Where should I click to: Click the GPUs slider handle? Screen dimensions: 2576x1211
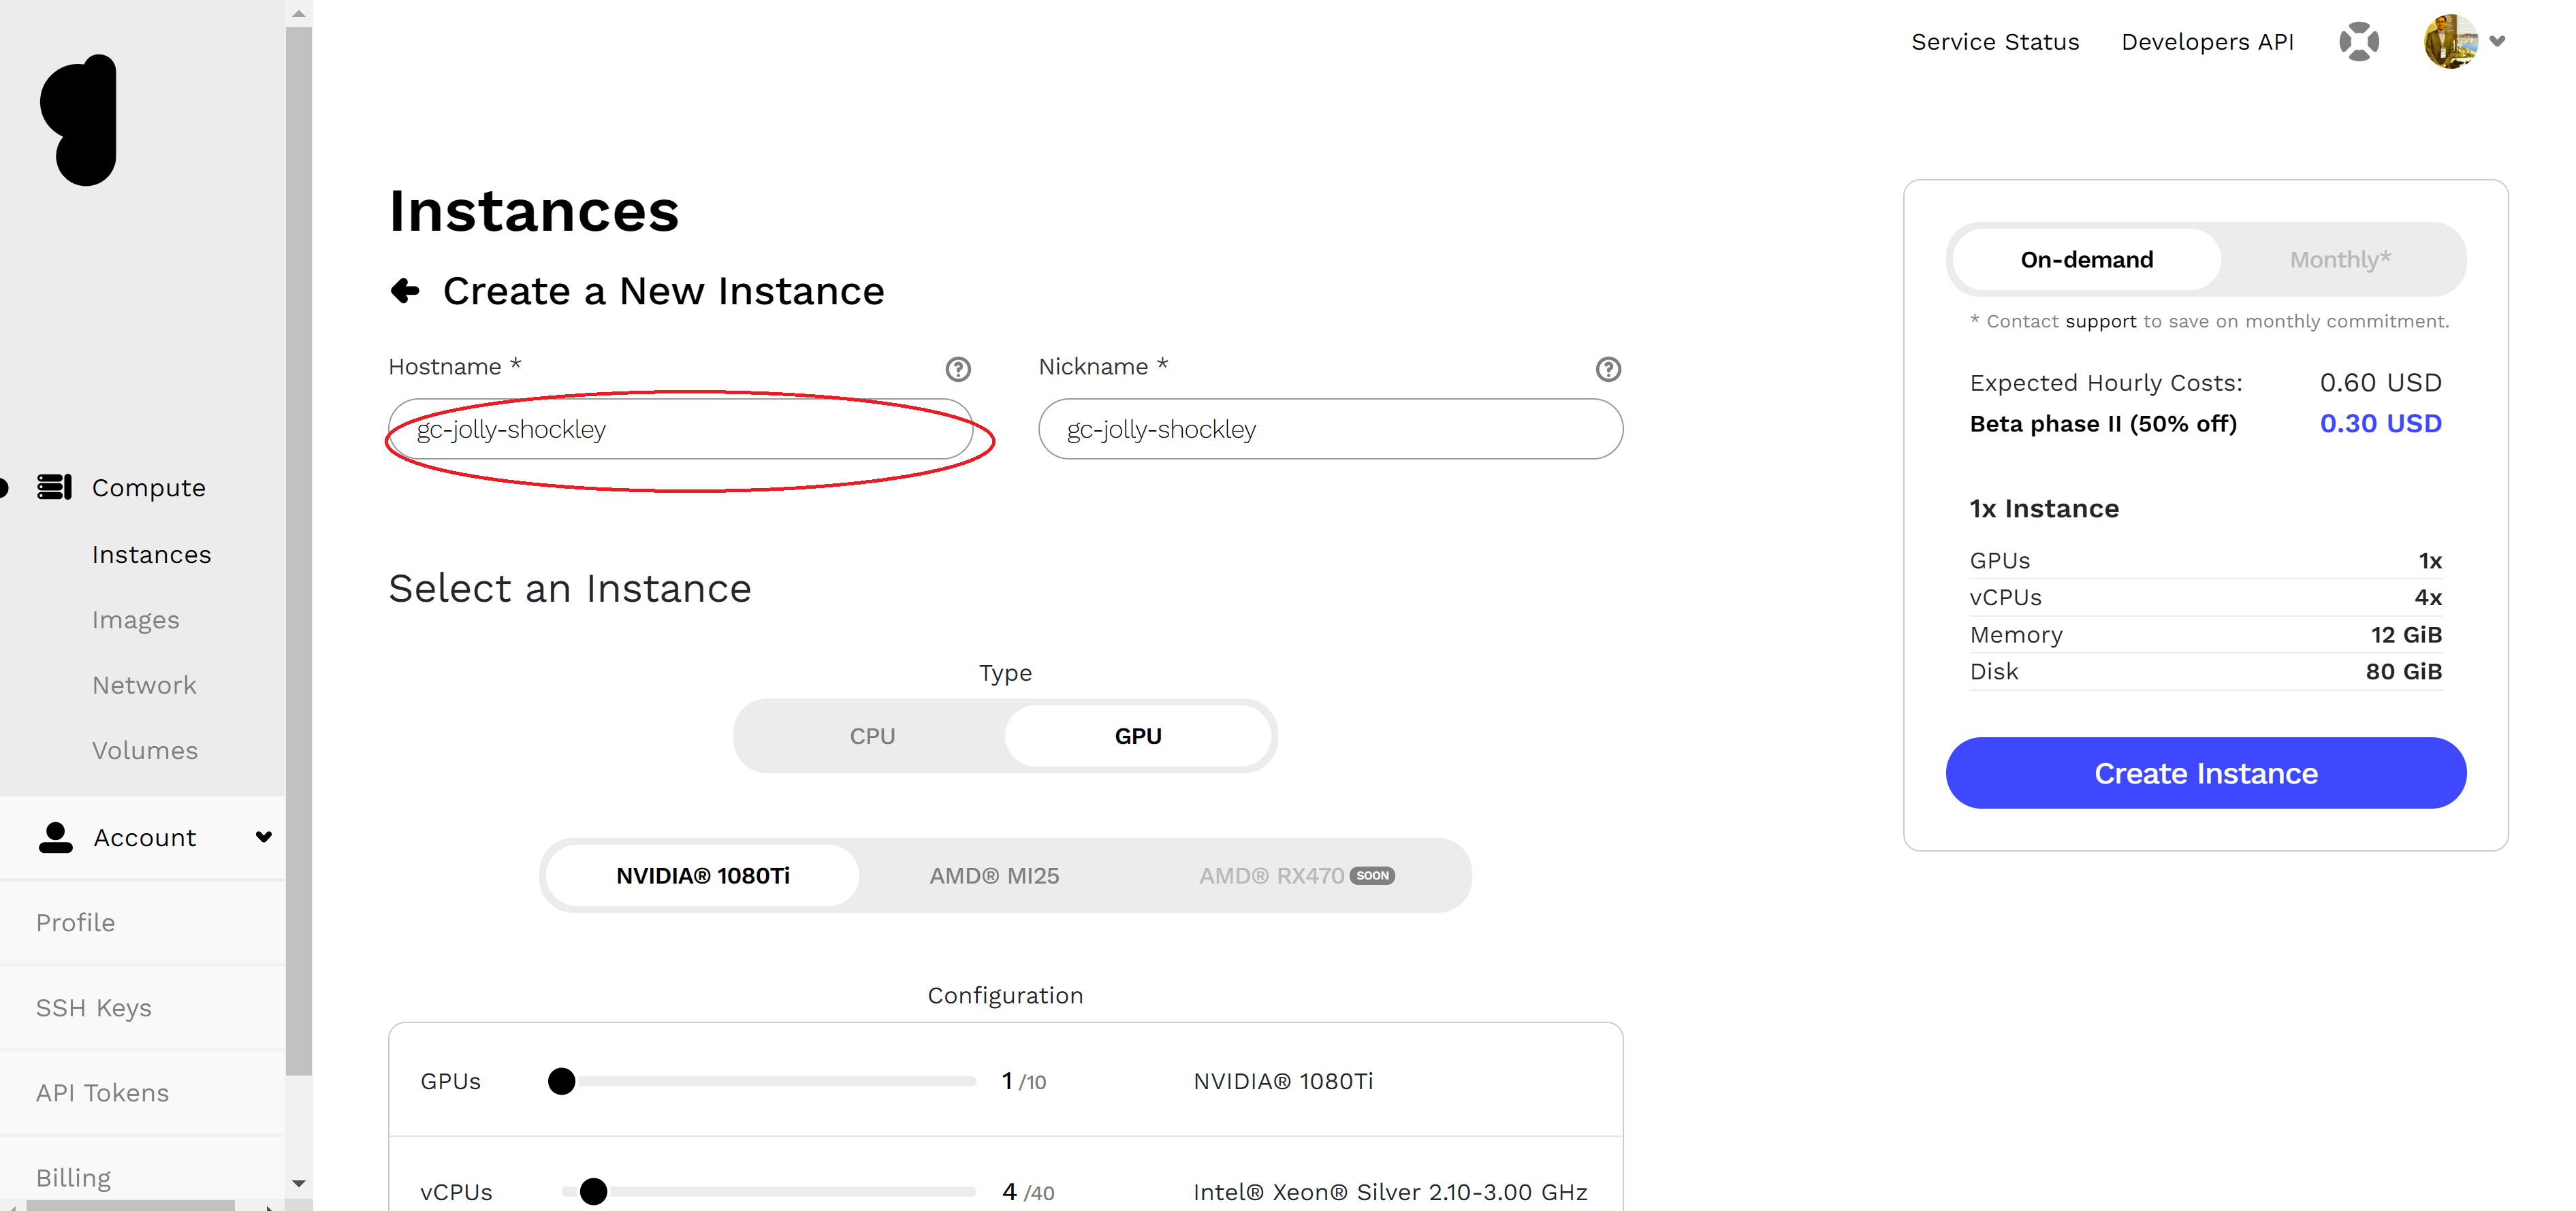coord(562,1081)
